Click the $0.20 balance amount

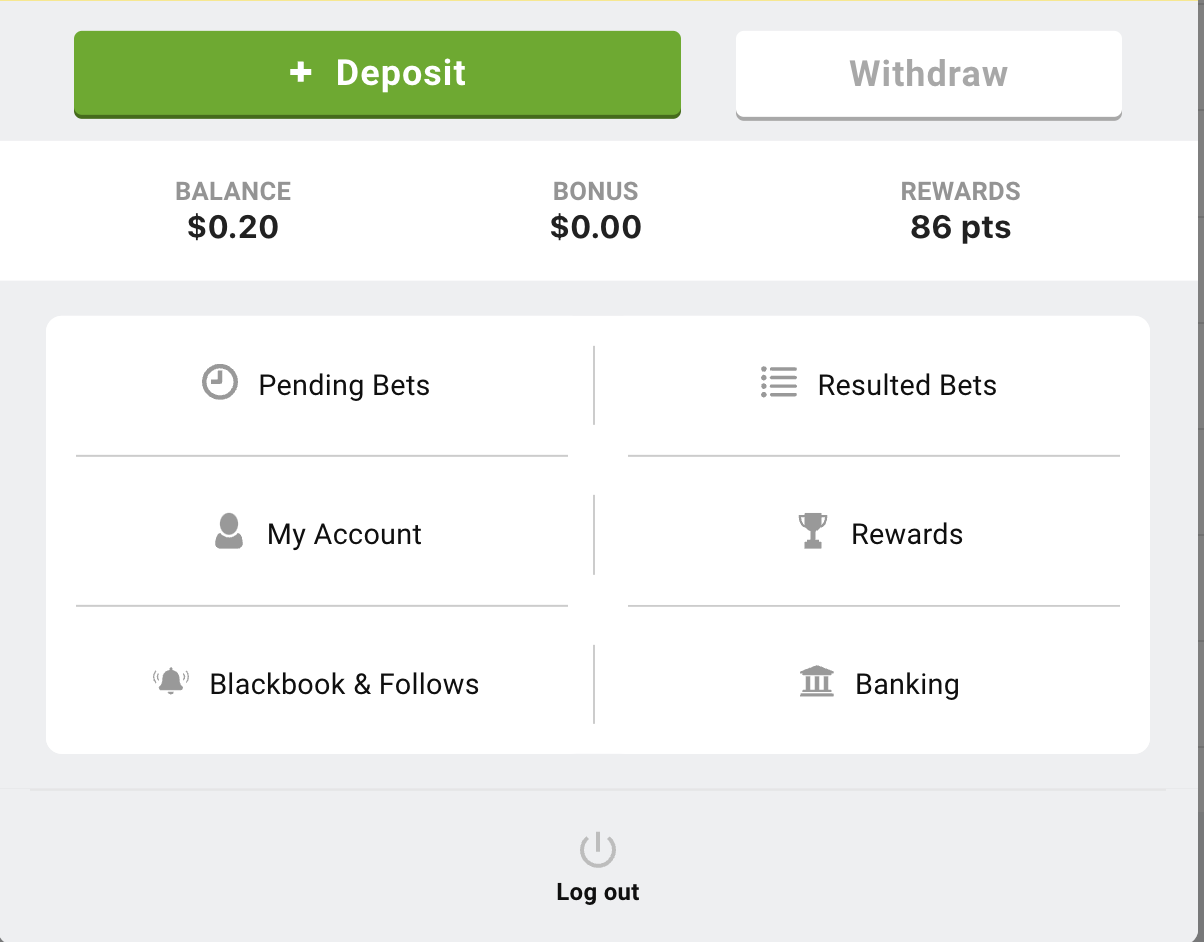pos(233,227)
